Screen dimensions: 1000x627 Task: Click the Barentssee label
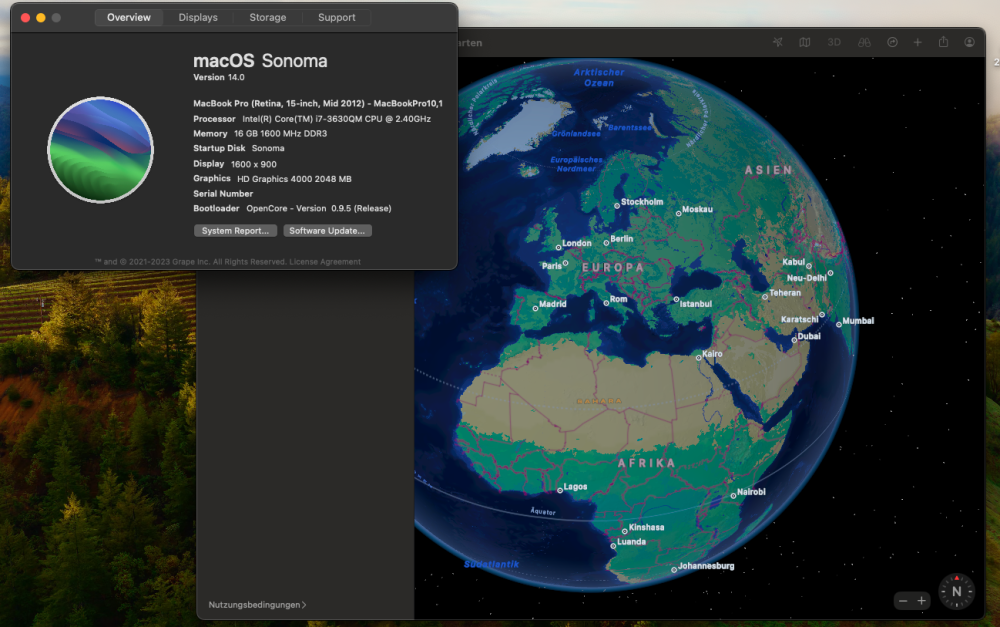630,128
